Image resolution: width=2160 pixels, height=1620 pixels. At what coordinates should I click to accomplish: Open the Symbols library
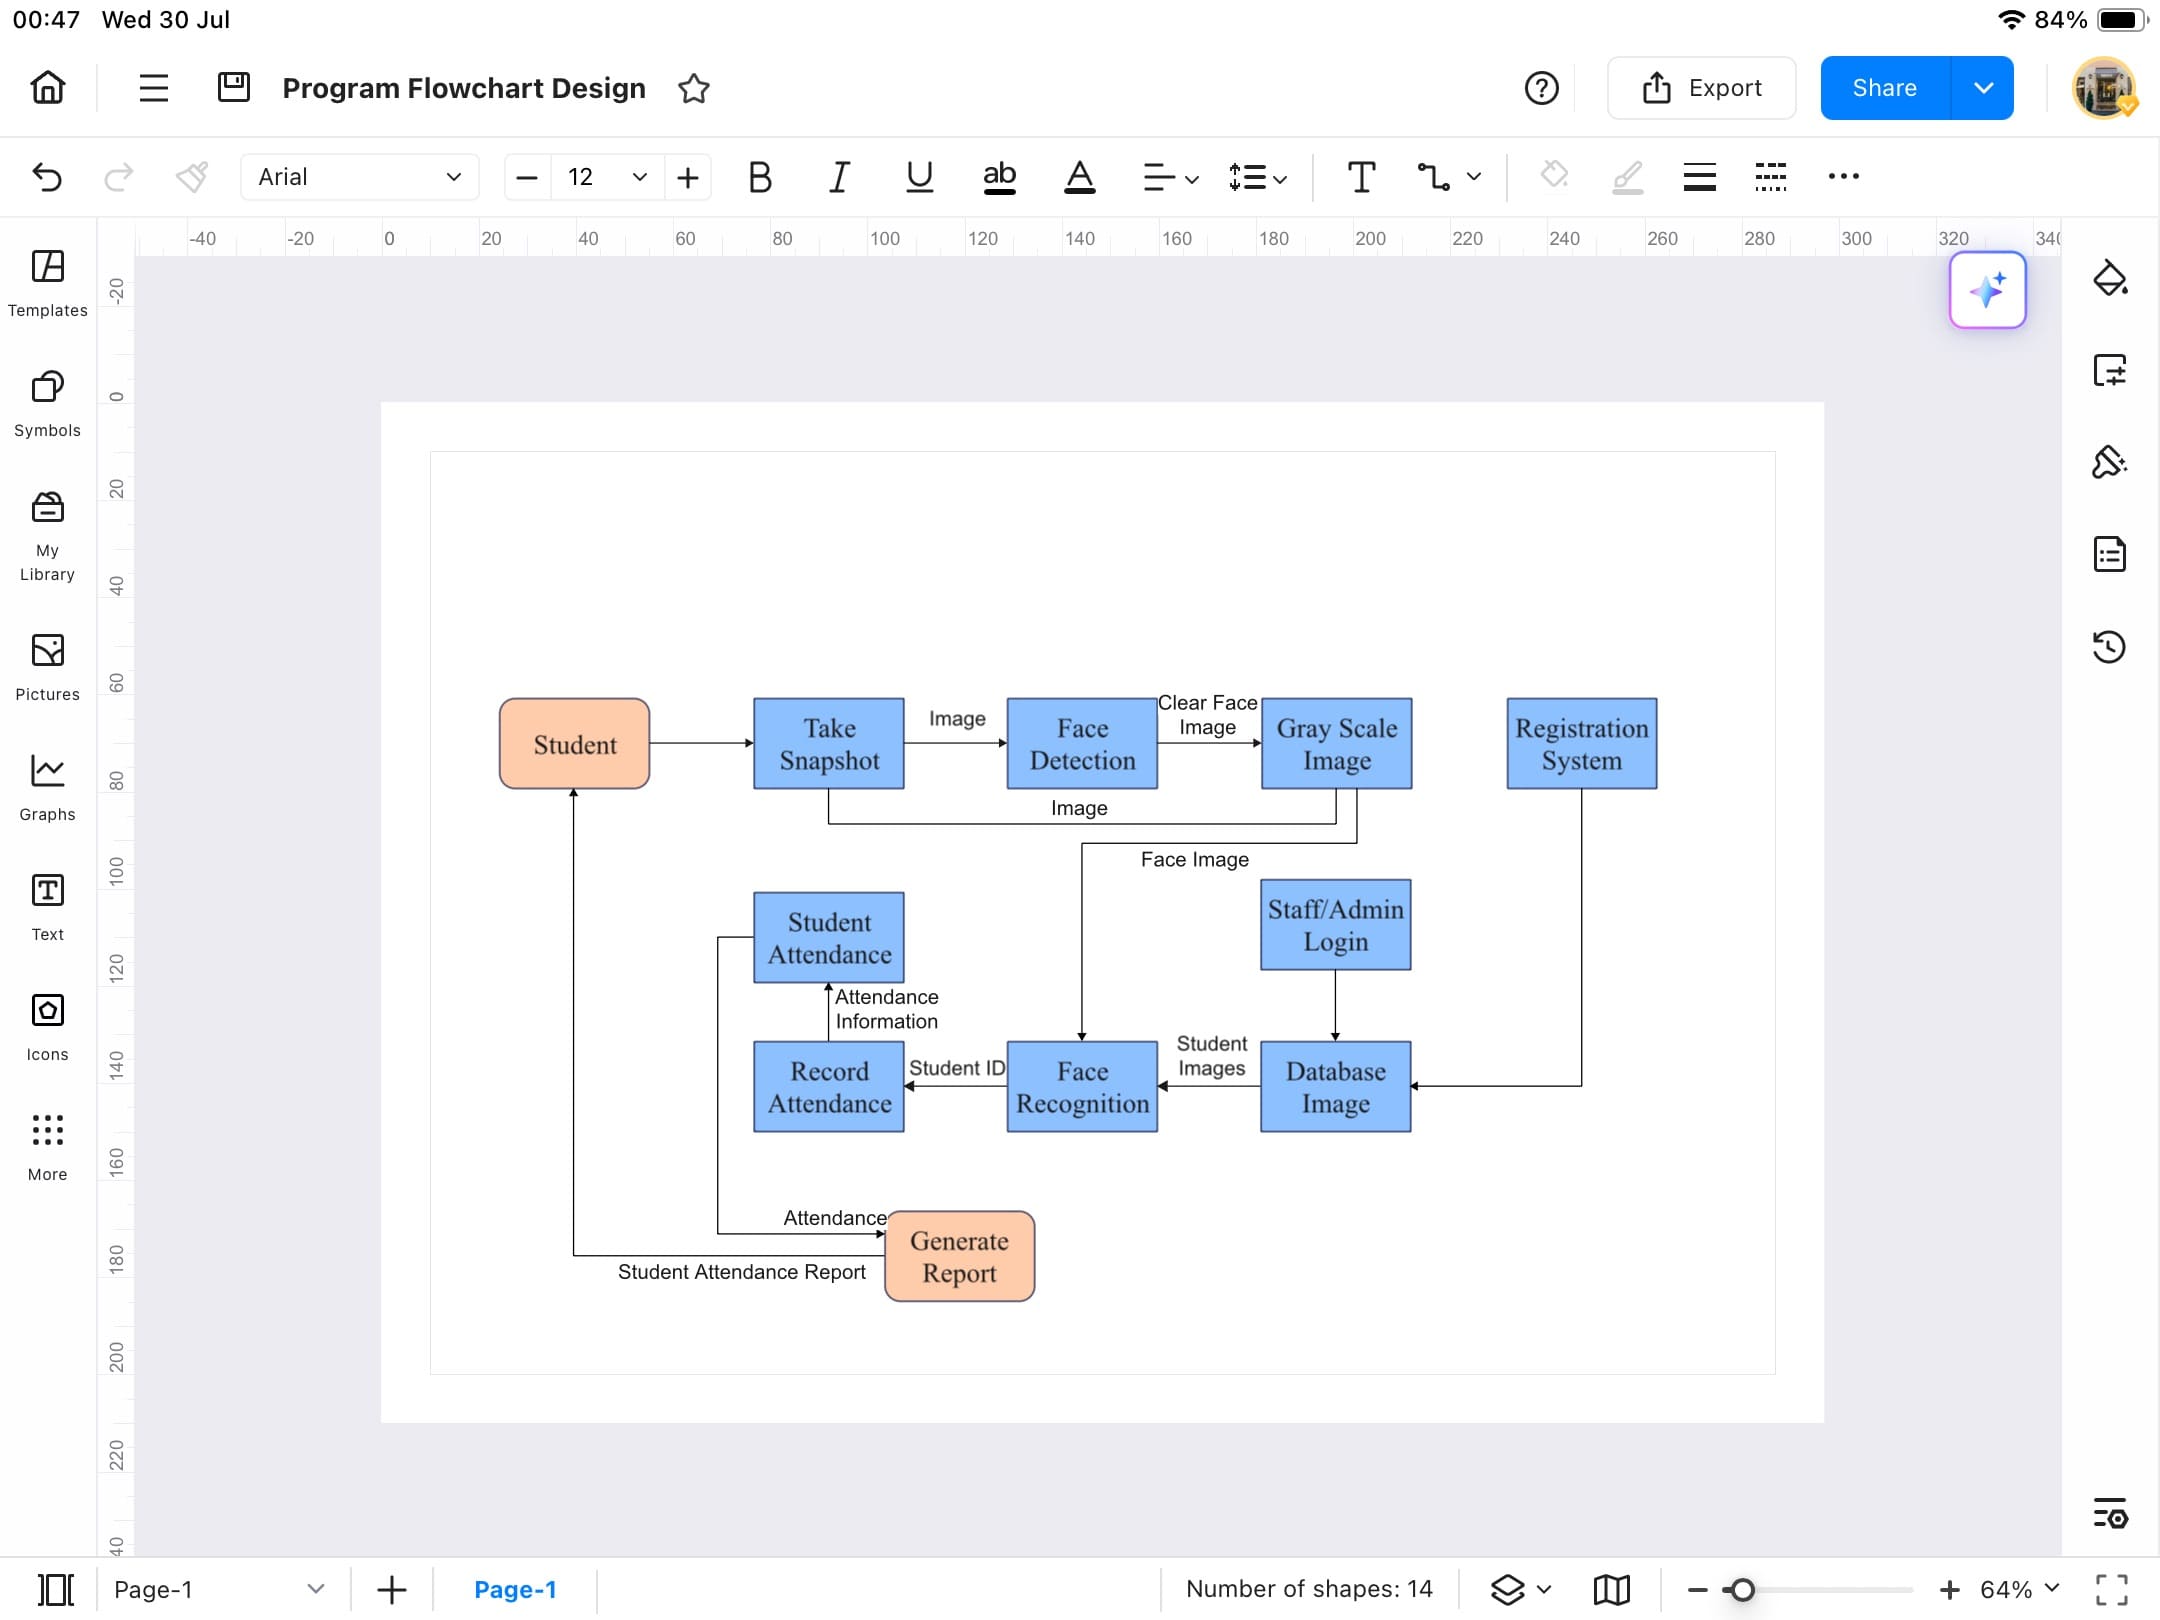(47, 398)
